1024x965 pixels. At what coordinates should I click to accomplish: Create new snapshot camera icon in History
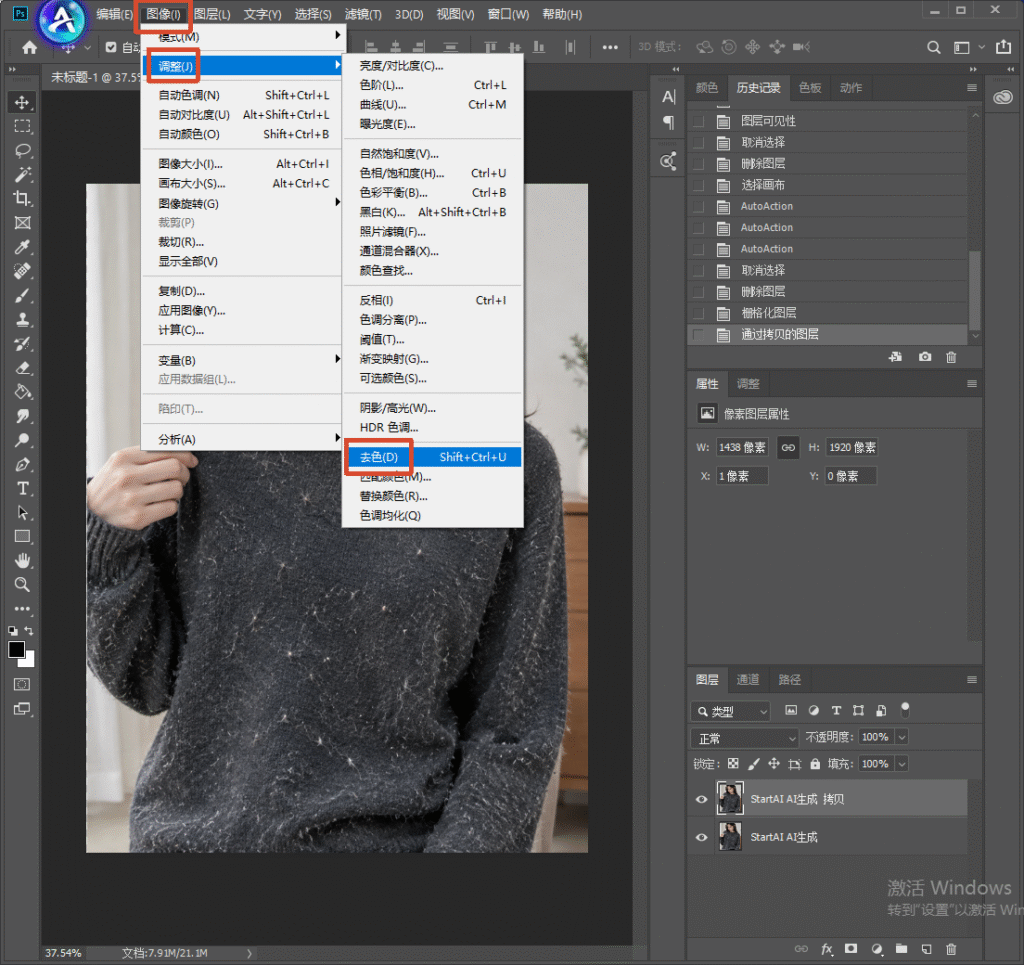[925, 356]
